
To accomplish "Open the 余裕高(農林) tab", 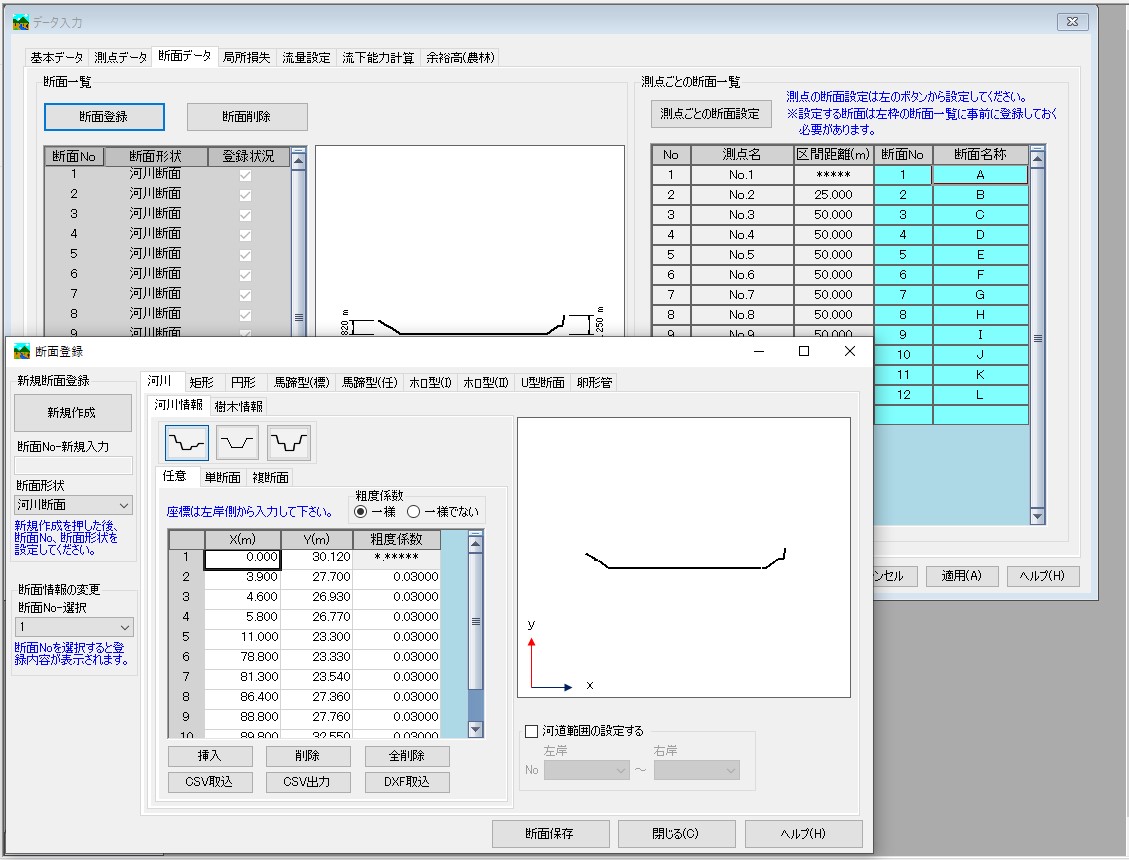I will [460, 58].
